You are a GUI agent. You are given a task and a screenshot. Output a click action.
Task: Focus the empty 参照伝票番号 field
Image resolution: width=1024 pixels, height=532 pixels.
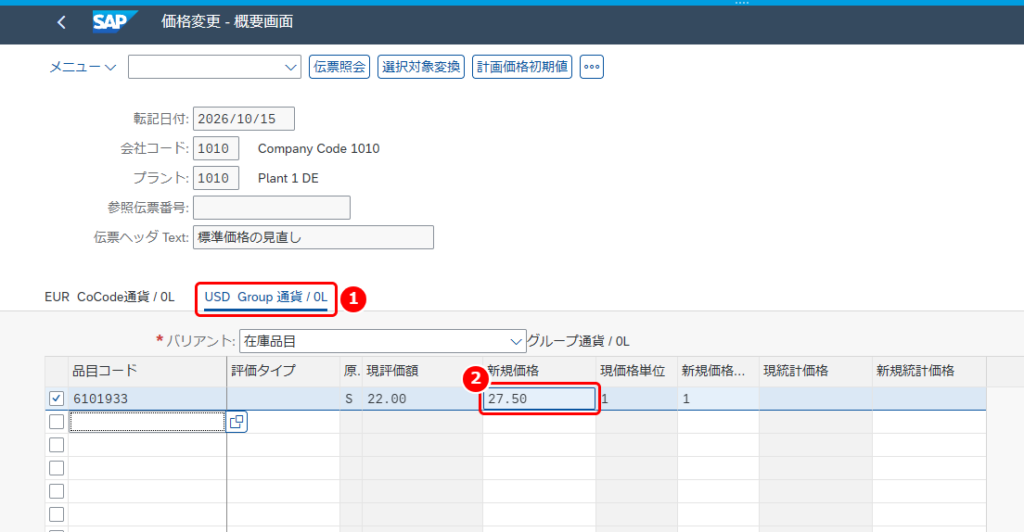(x=272, y=208)
